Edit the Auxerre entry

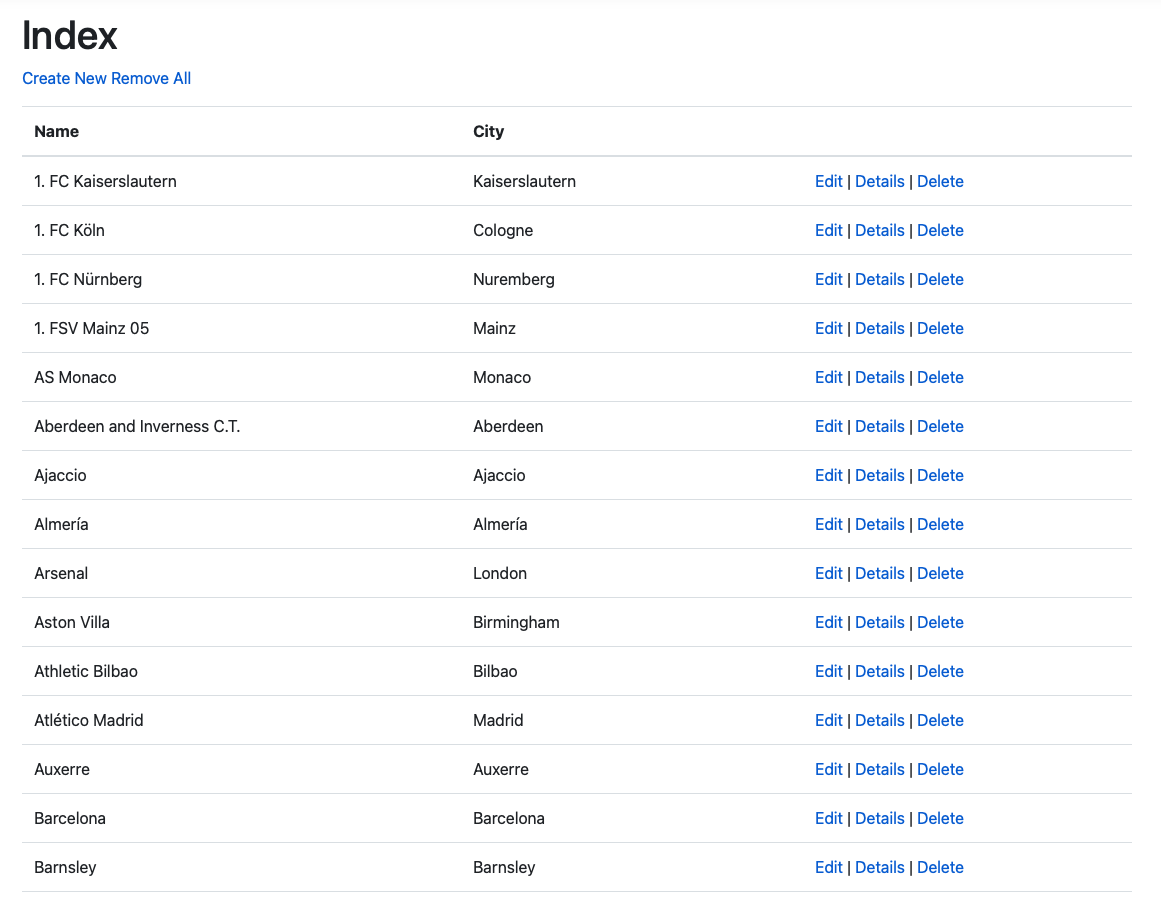pyautogui.click(x=829, y=769)
